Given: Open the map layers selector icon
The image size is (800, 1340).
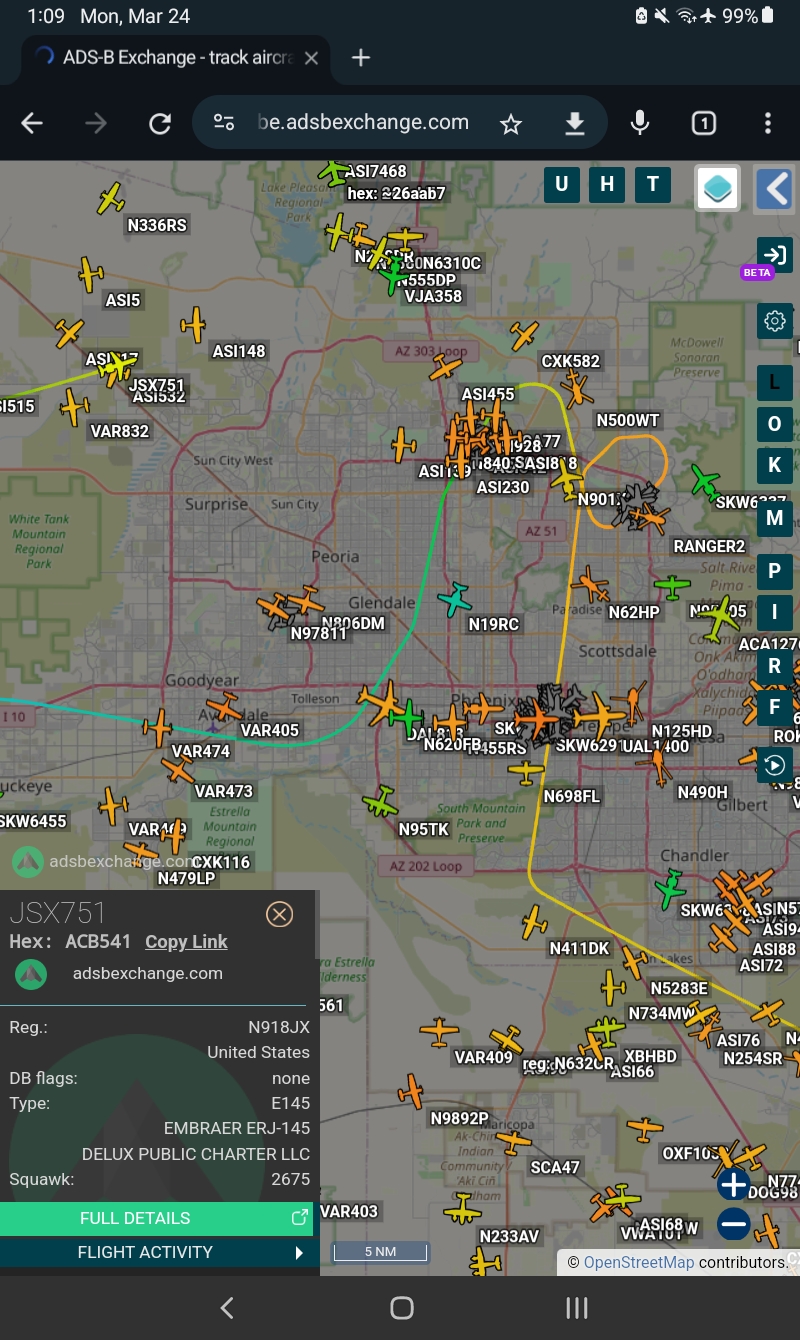Looking at the screenshot, I should [717, 187].
